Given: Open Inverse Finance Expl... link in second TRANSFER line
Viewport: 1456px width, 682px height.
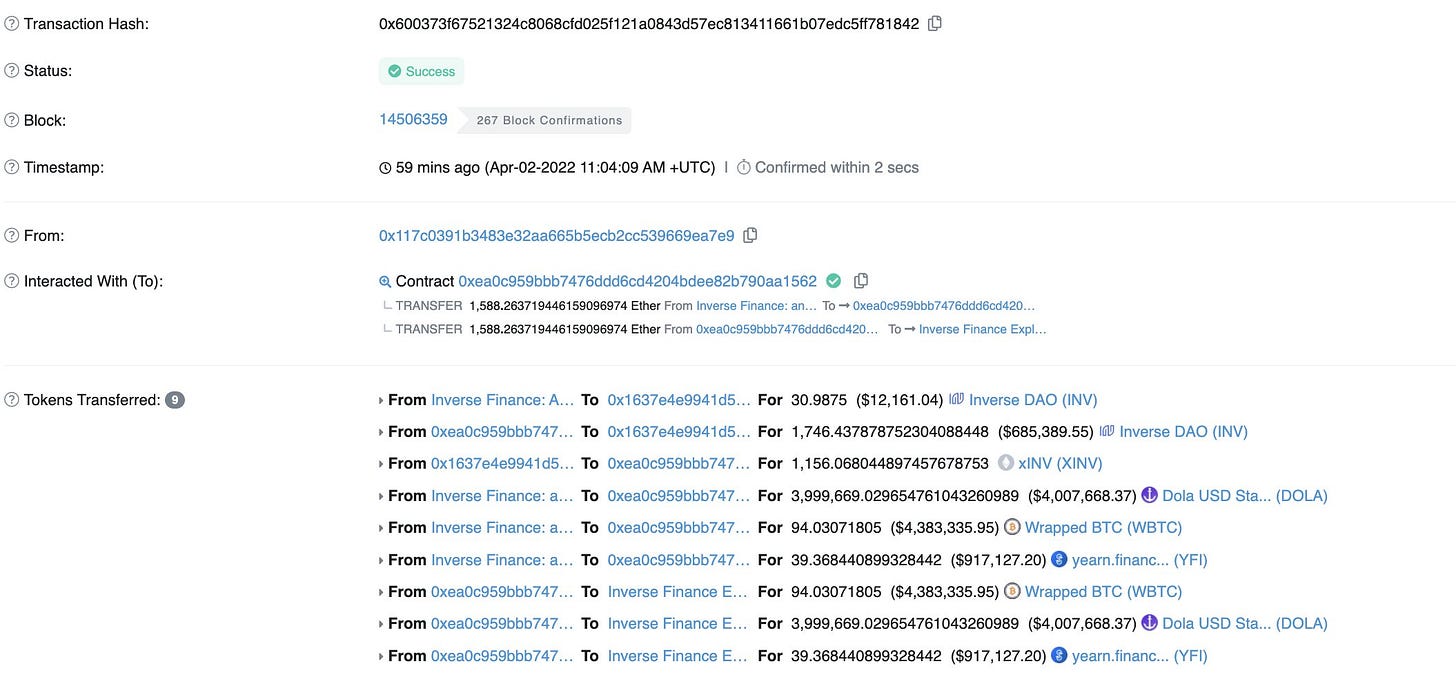Looking at the screenshot, I should coord(983,329).
